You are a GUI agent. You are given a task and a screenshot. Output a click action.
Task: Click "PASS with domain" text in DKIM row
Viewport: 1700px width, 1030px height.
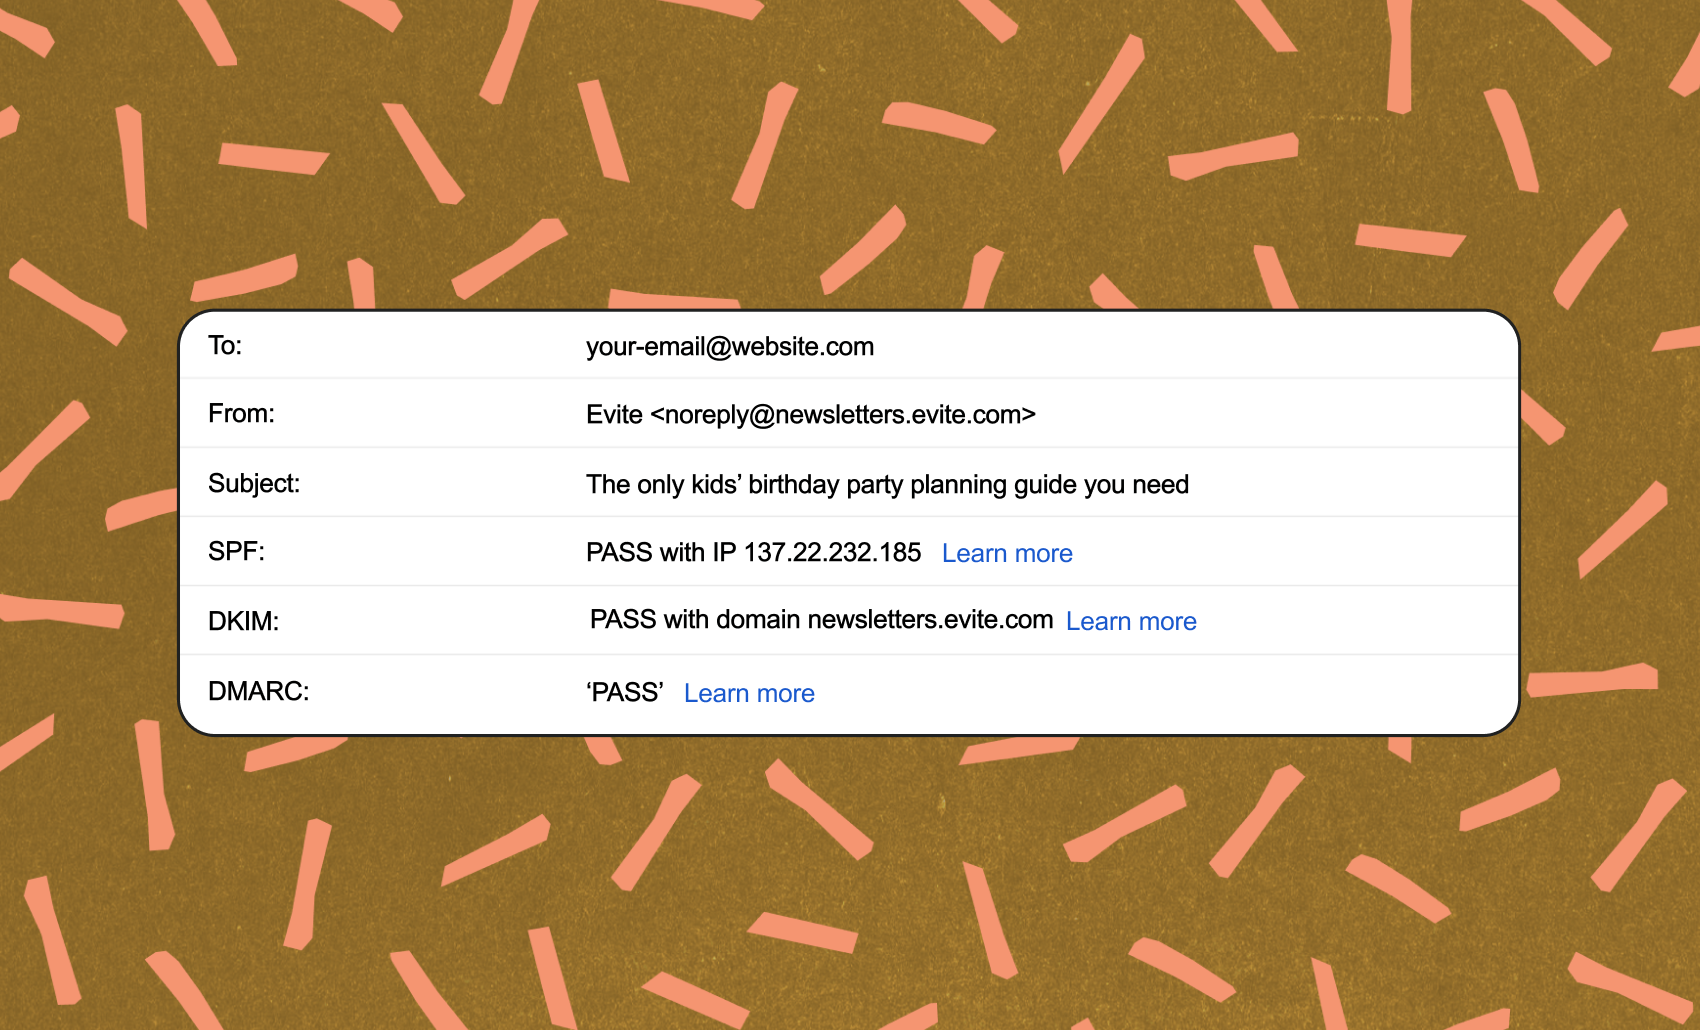coord(694,619)
